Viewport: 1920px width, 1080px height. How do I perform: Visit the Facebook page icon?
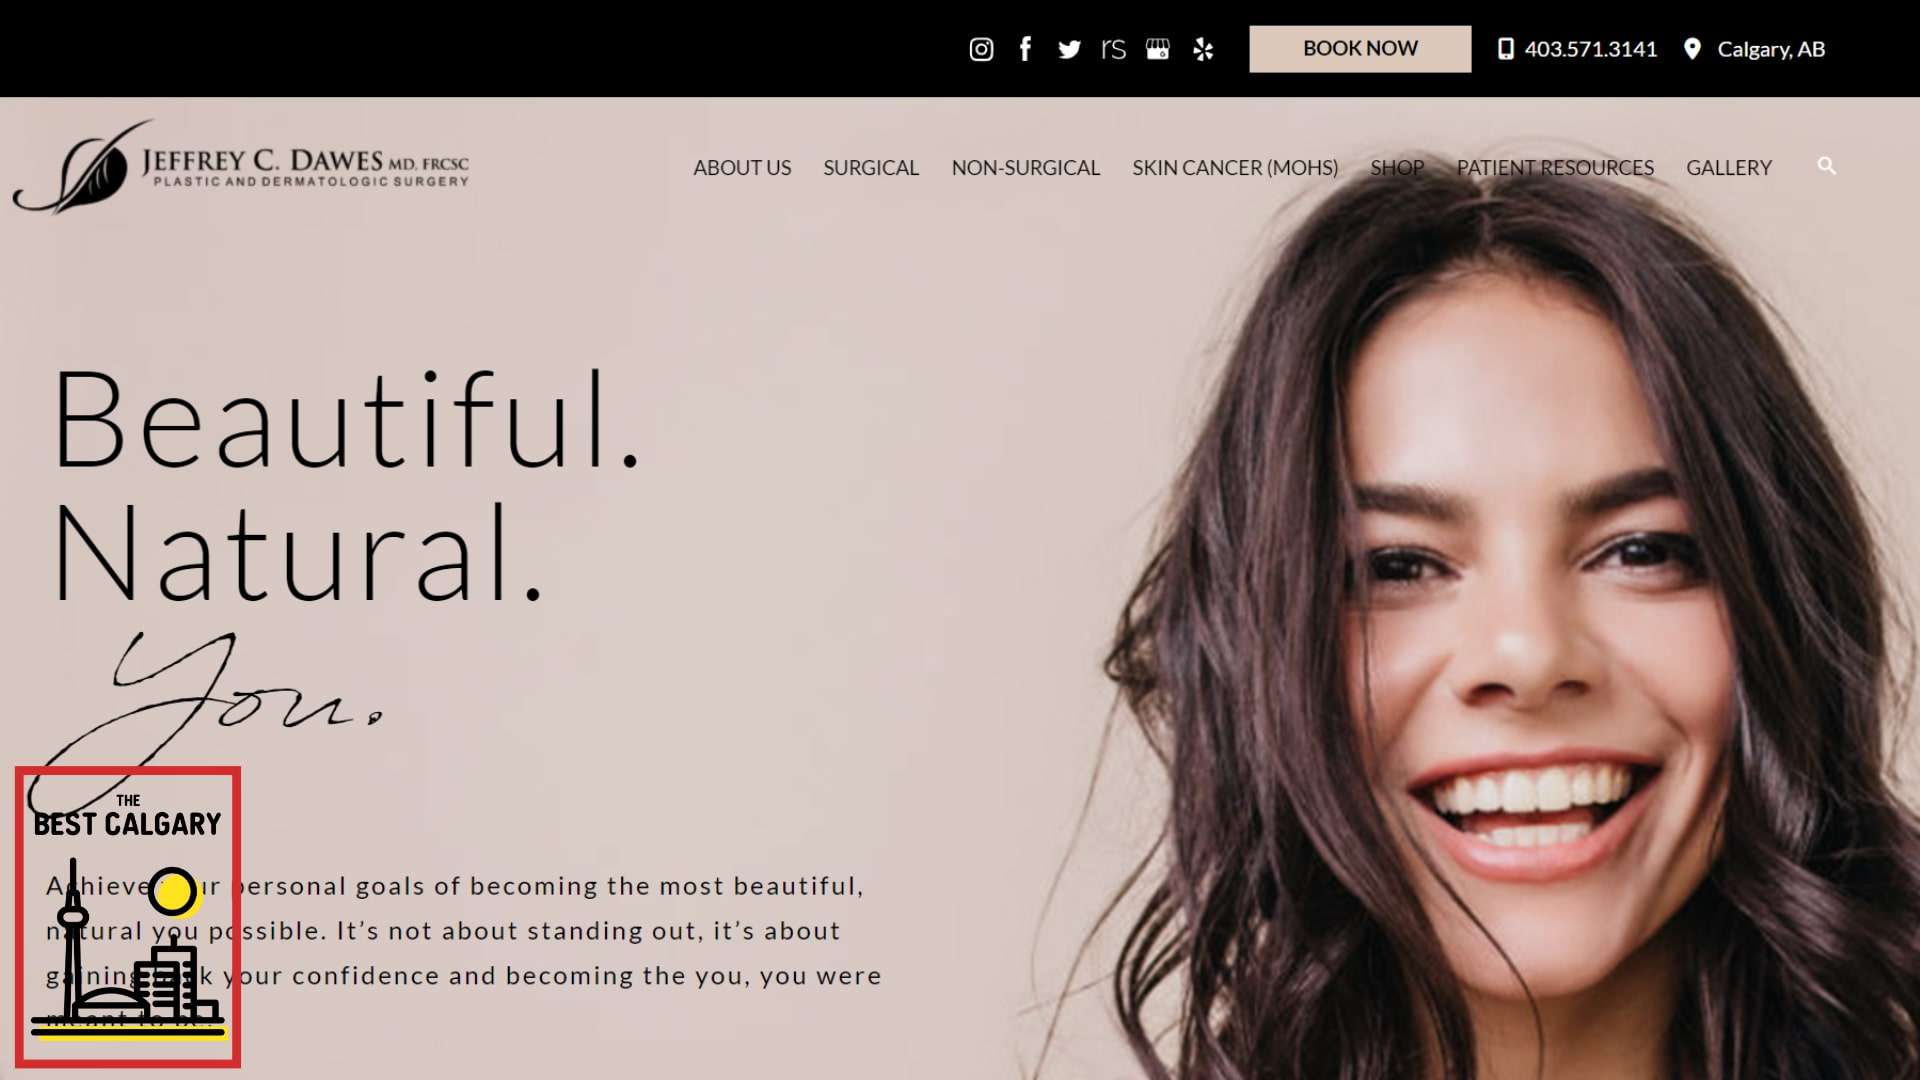point(1025,49)
